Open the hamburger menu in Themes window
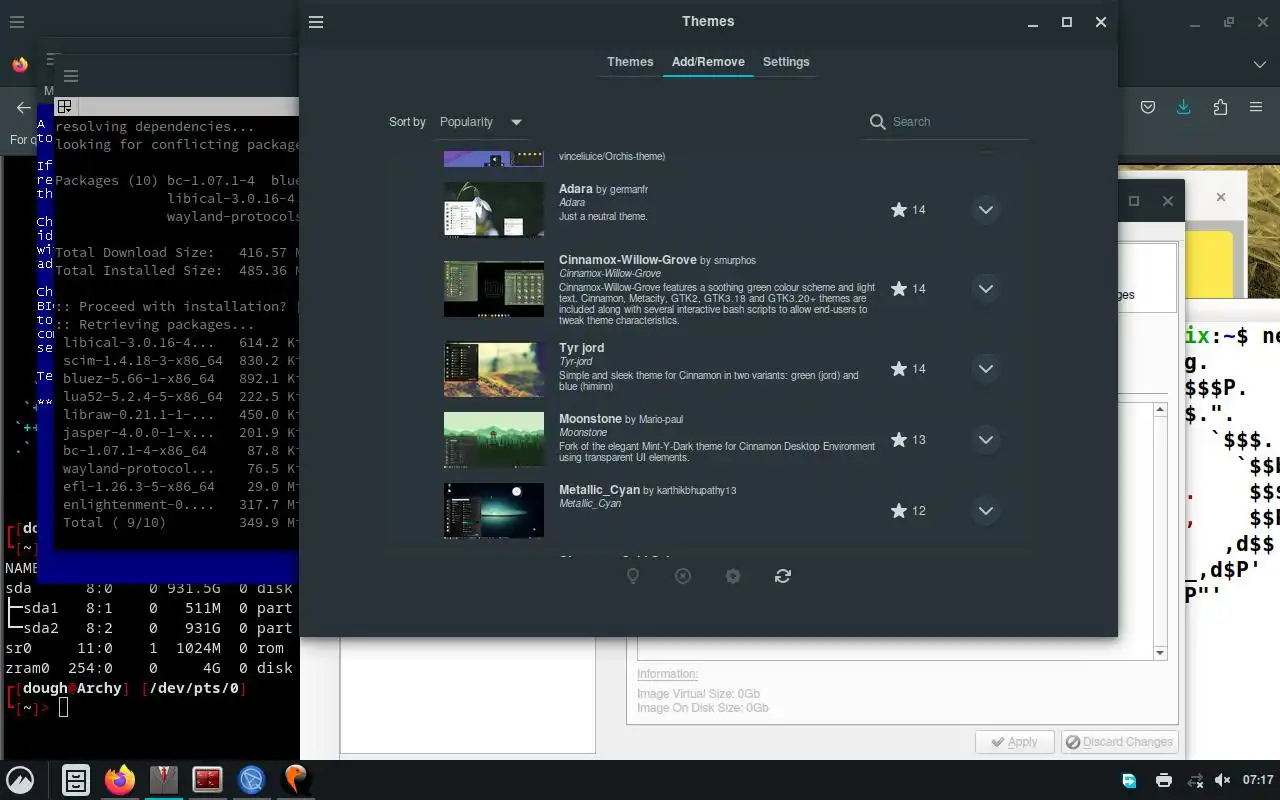 pyautogui.click(x=316, y=22)
